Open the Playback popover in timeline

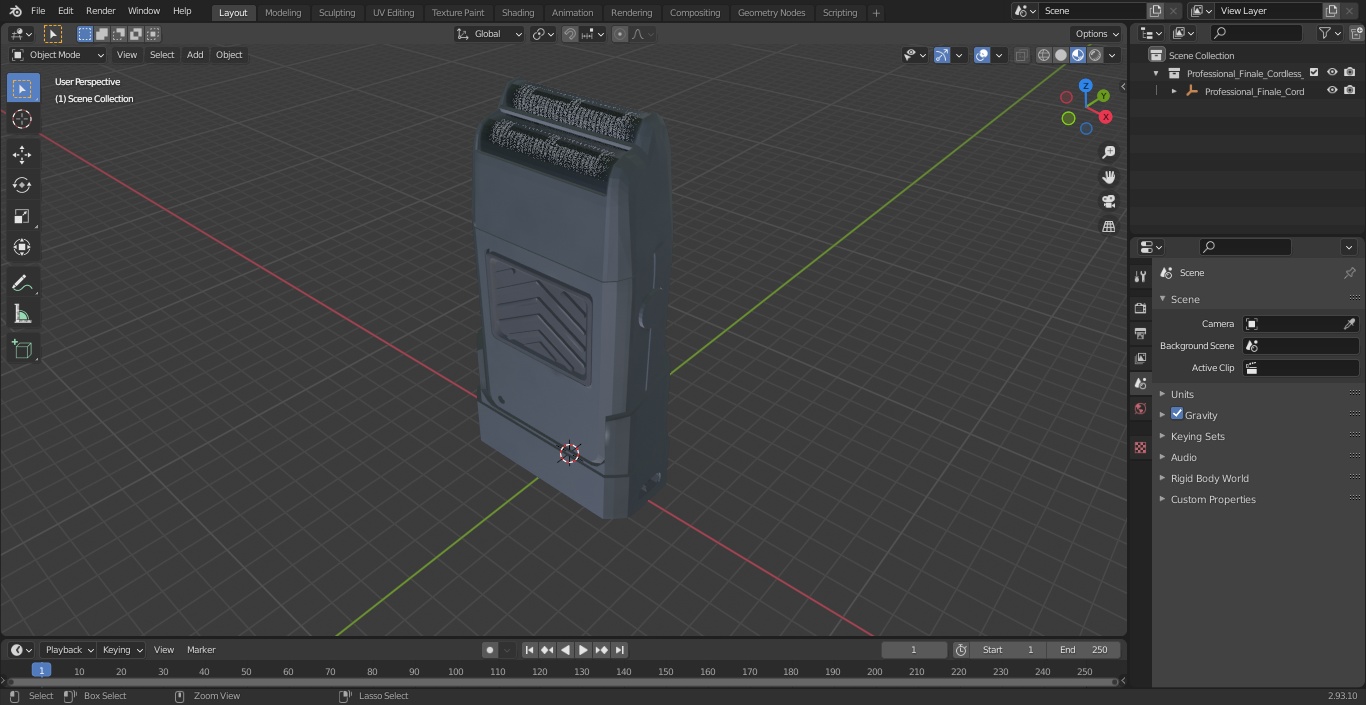pos(68,650)
